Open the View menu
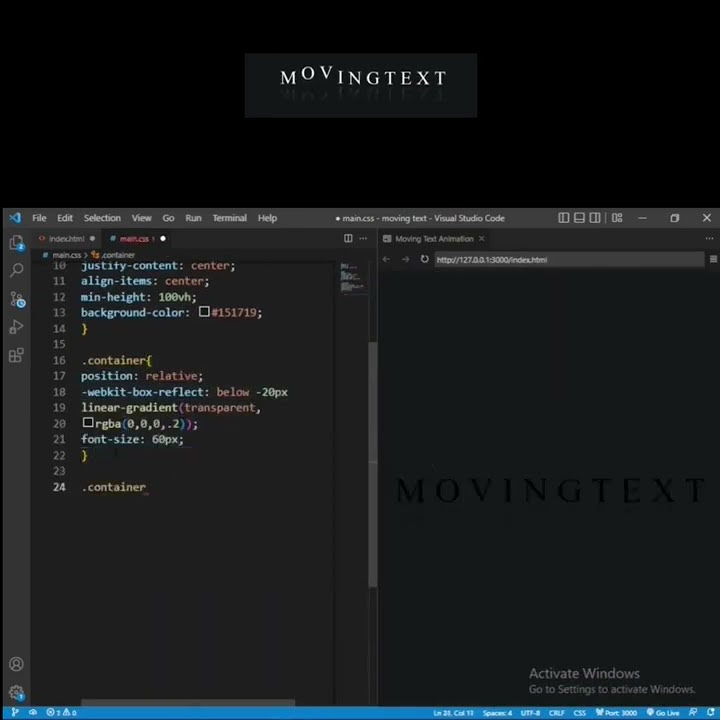The height and width of the screenshot is (720, 720). pos(141,218)
